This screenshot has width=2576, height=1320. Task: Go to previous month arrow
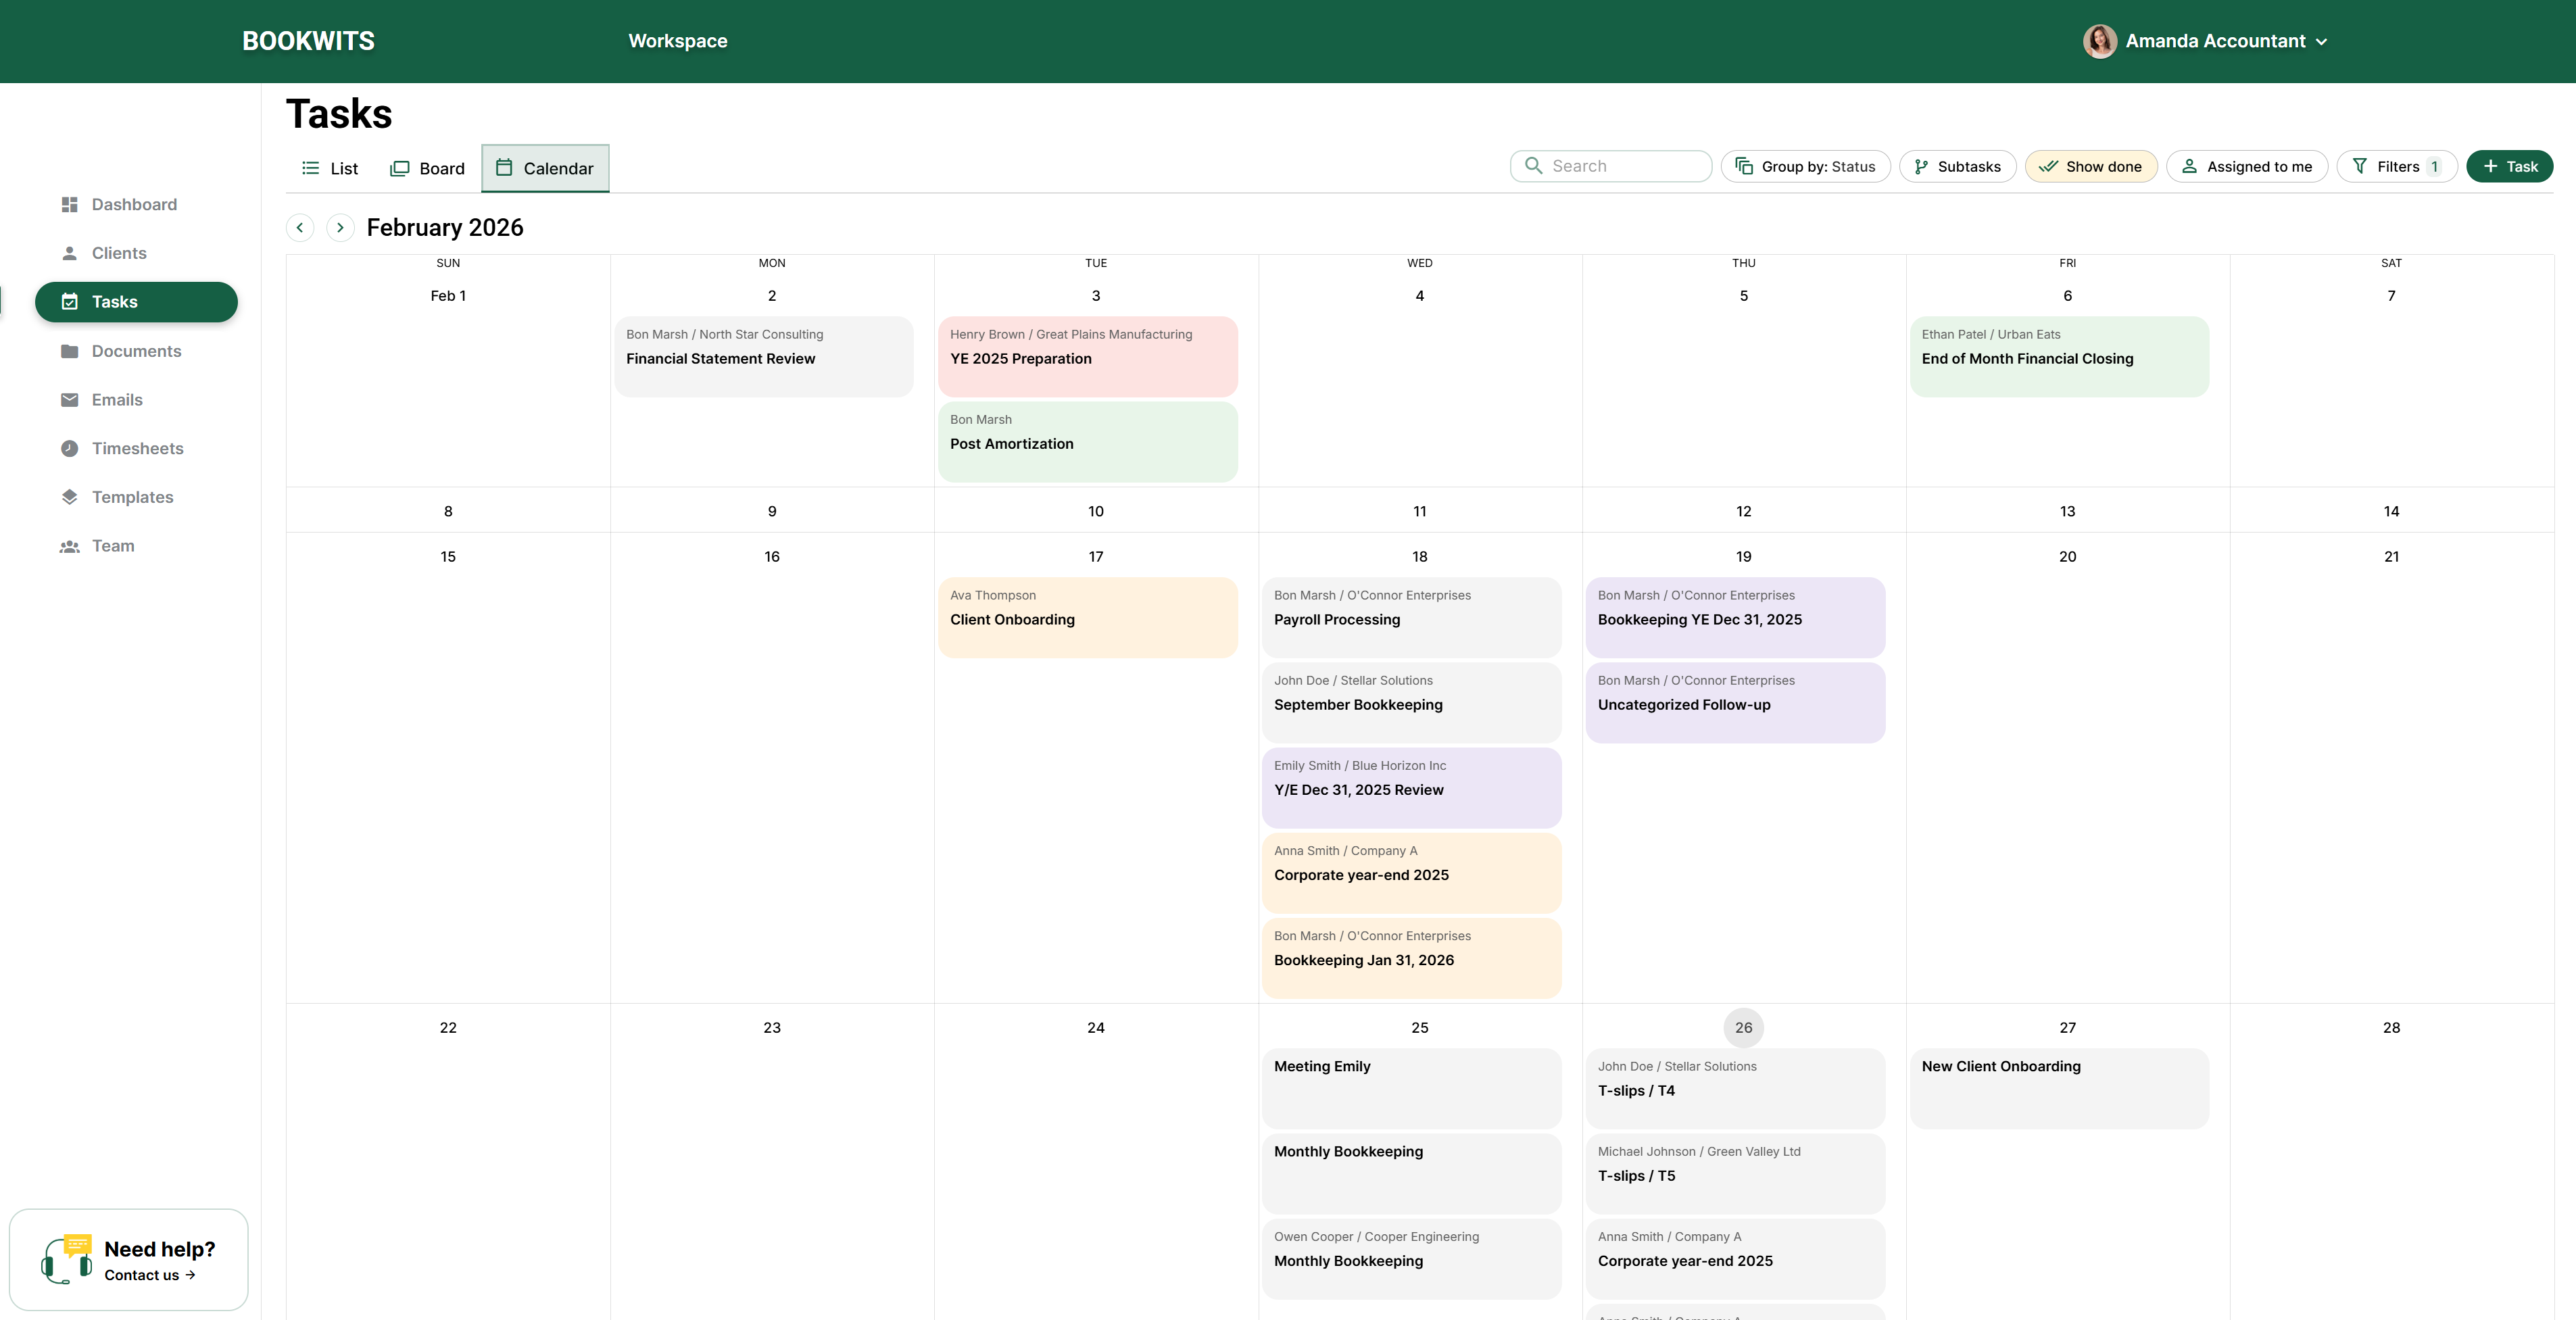(x=300, y=228)
